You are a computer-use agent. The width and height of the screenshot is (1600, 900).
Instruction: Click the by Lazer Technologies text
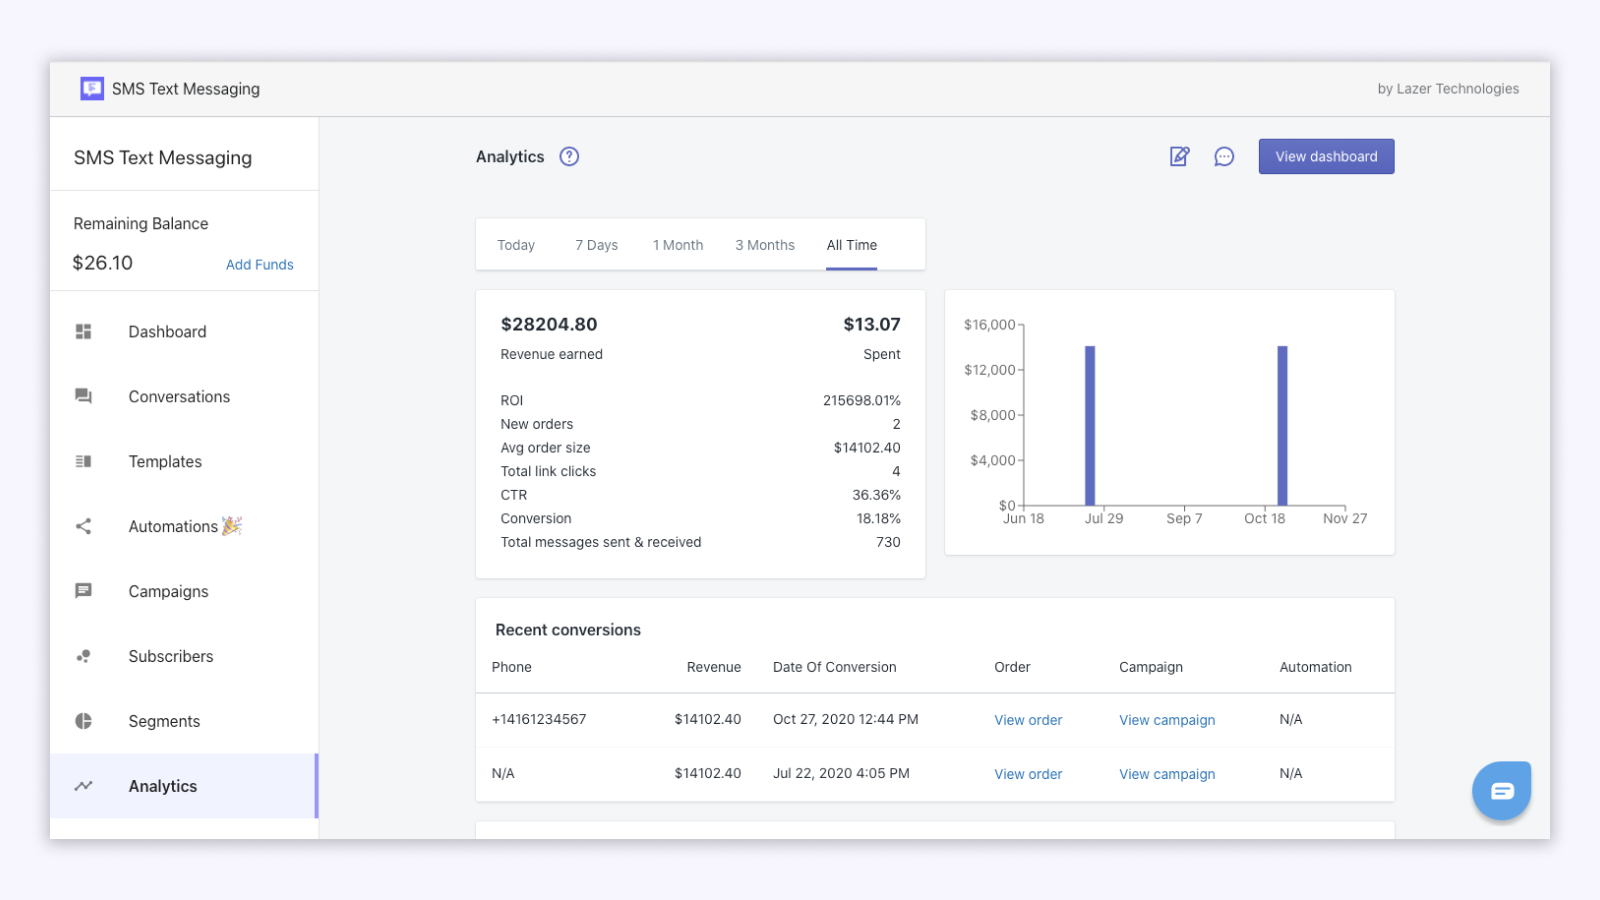(1448, 89)
